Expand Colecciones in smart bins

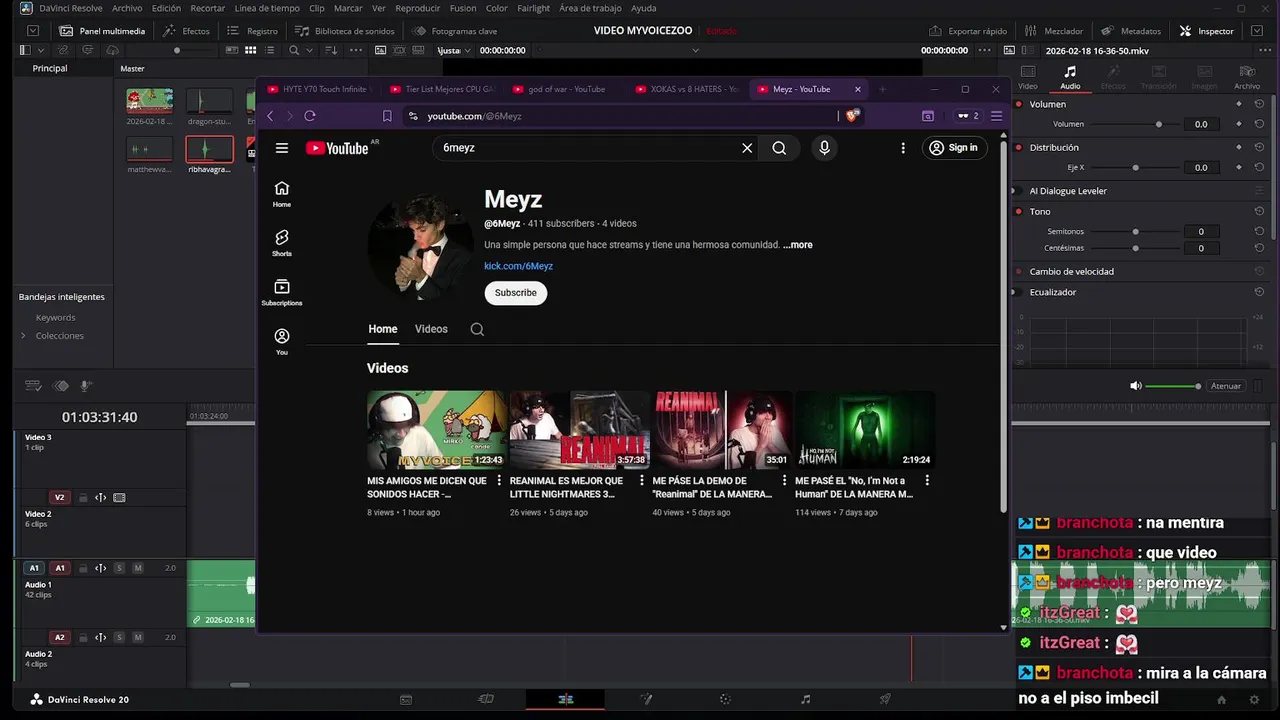click(x=23, y=335)
